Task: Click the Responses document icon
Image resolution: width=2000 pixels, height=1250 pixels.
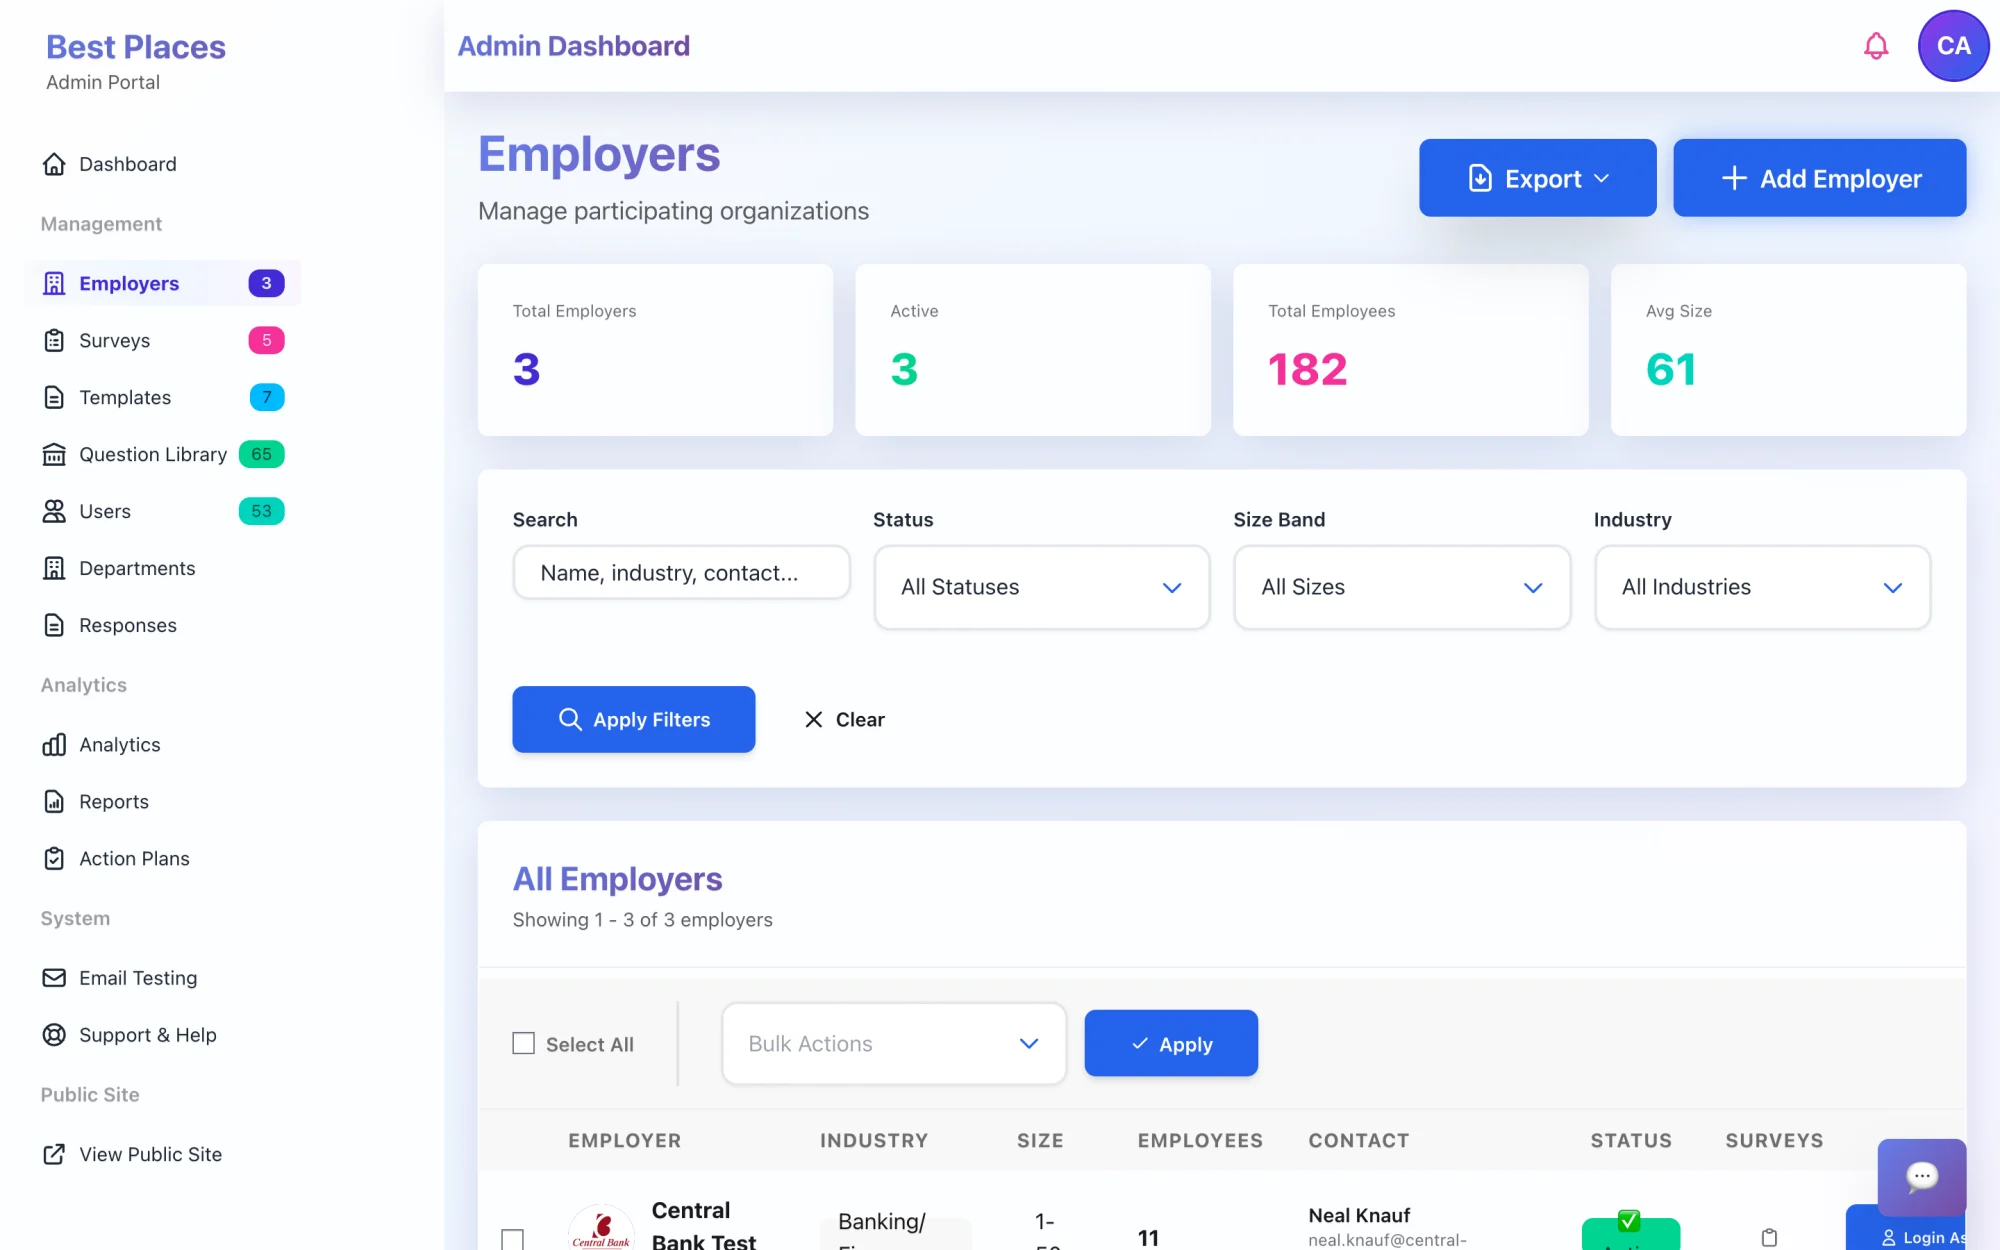Action: [x=54, y=626]
